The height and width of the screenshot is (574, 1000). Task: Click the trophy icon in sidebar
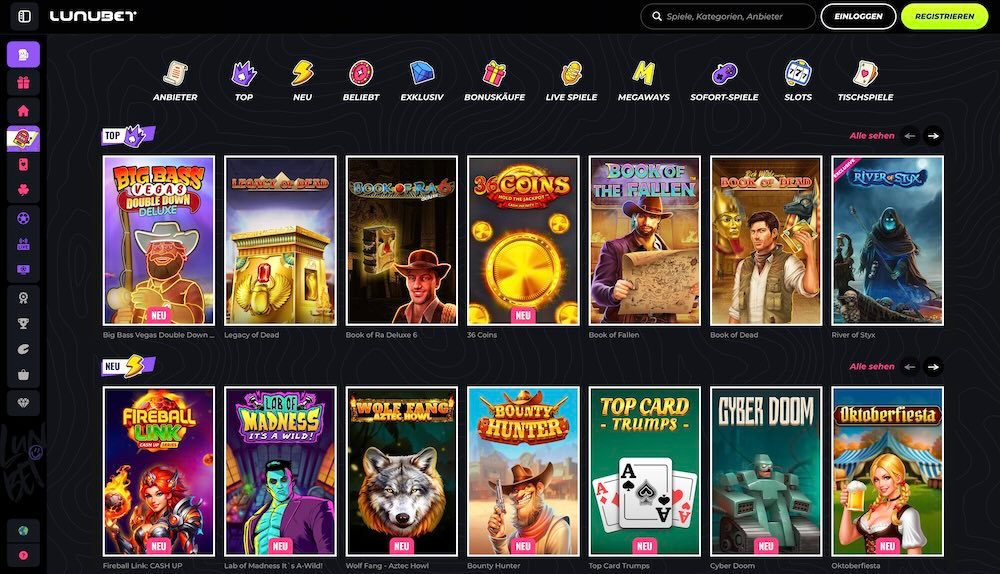coord(23,323)
